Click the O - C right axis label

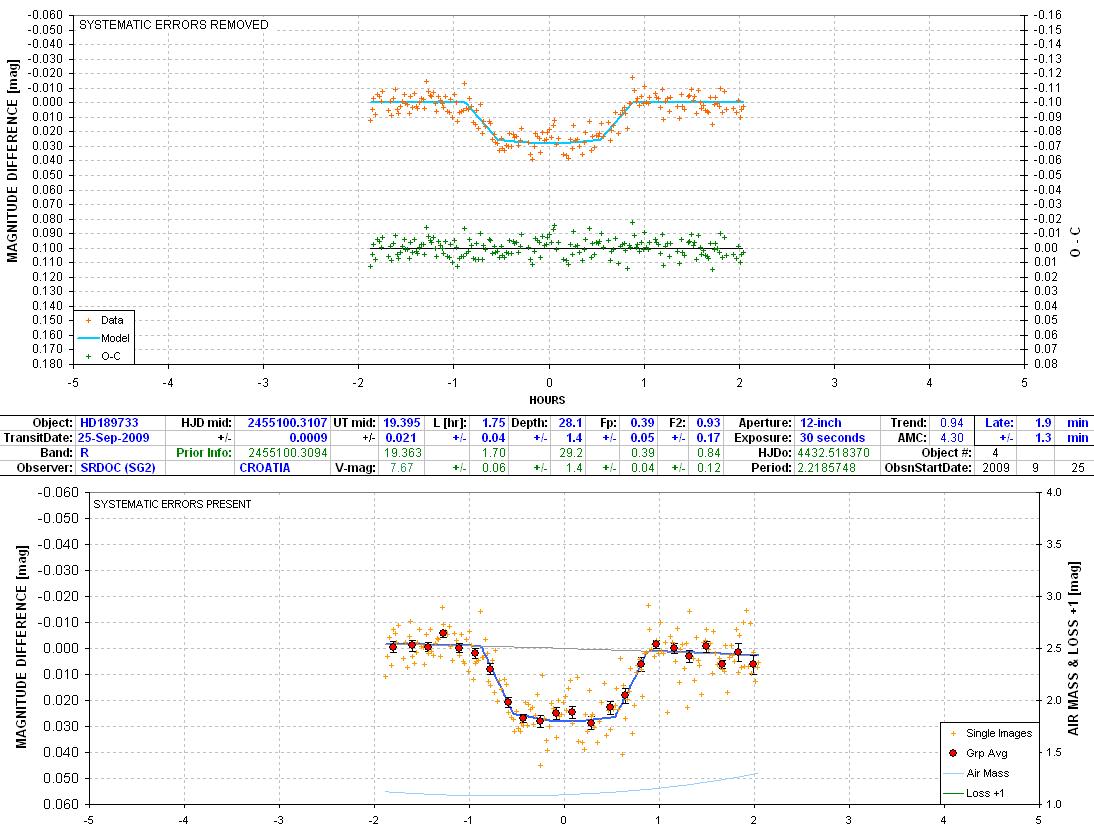coord(1075,241)
